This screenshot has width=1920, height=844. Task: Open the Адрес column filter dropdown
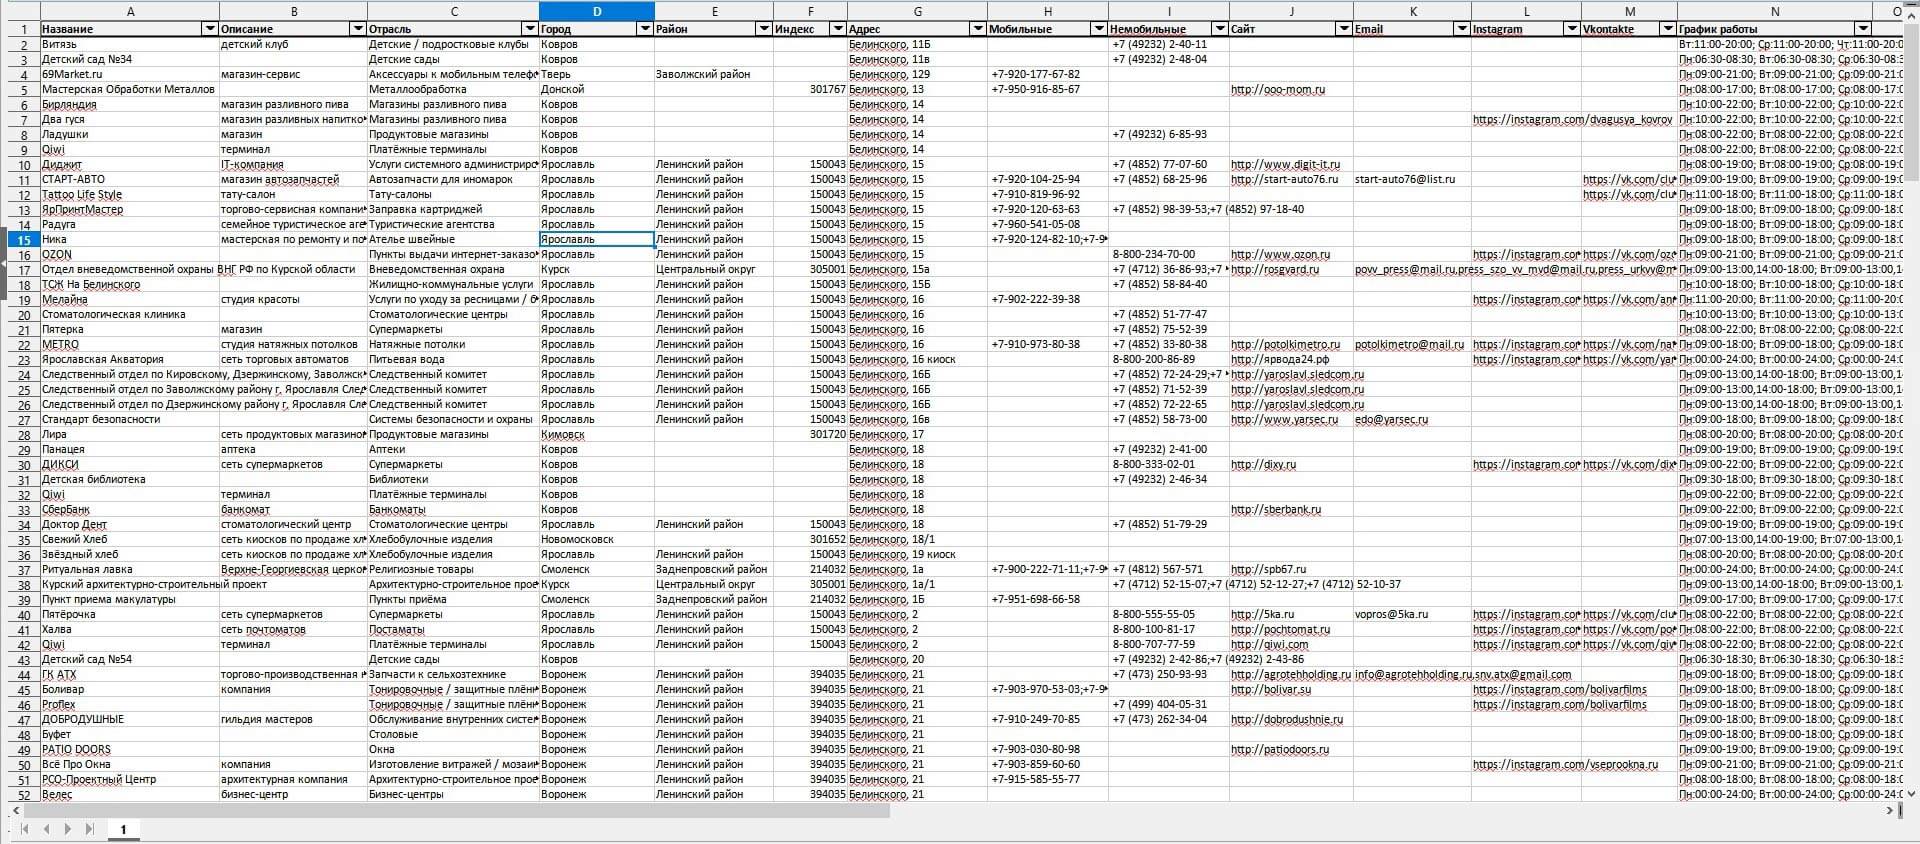[x=978, y=29]
